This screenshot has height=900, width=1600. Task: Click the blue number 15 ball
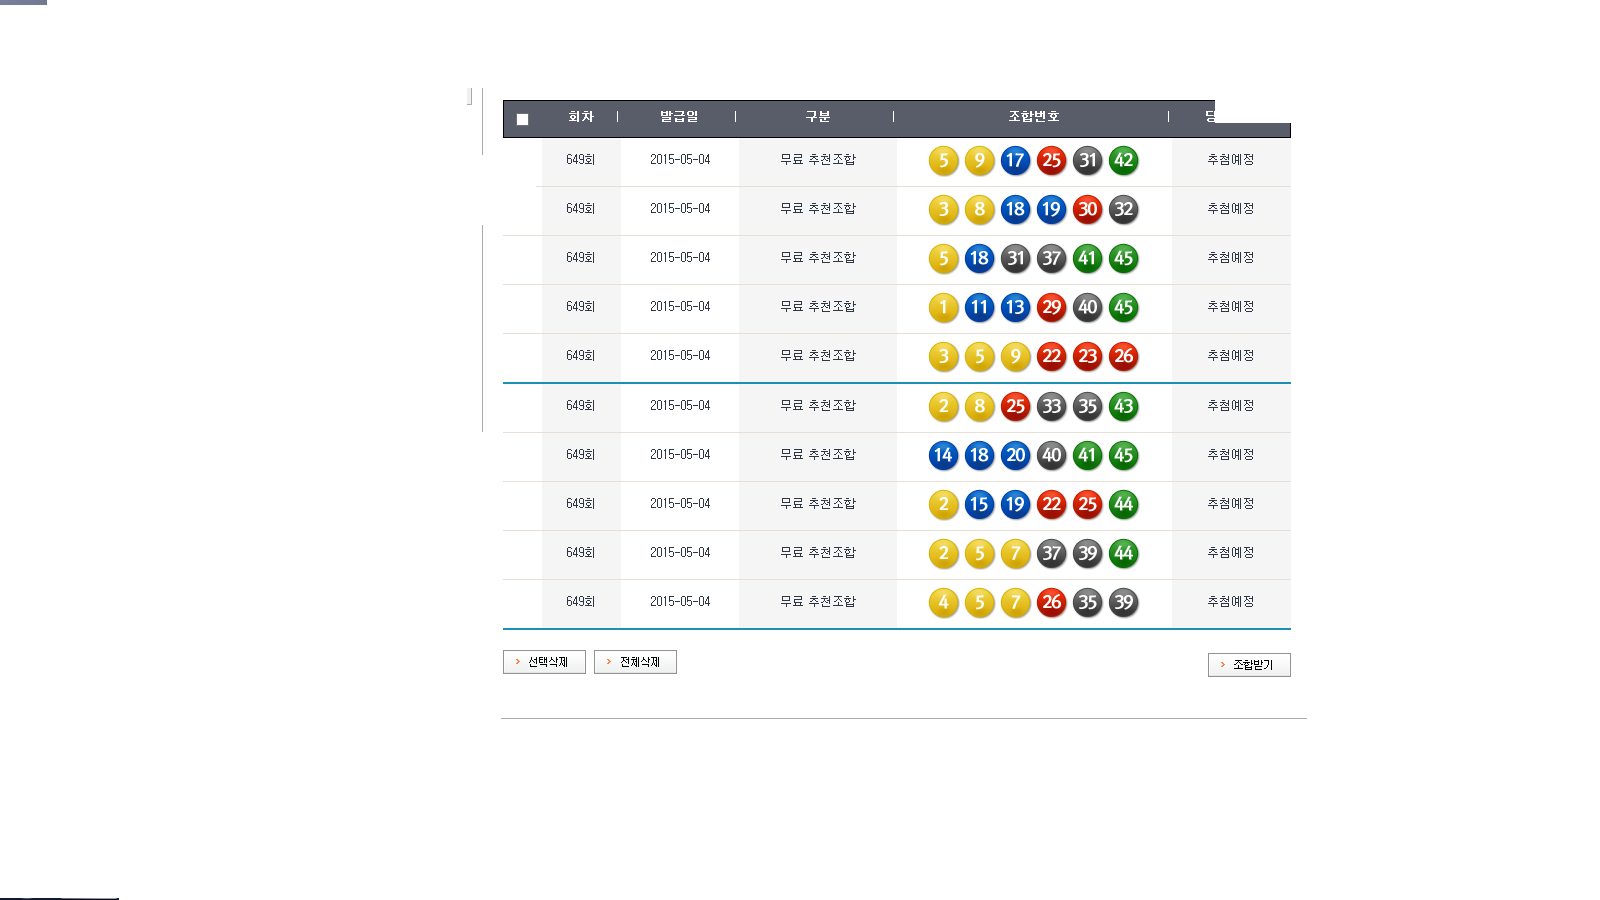click(979, 504)
